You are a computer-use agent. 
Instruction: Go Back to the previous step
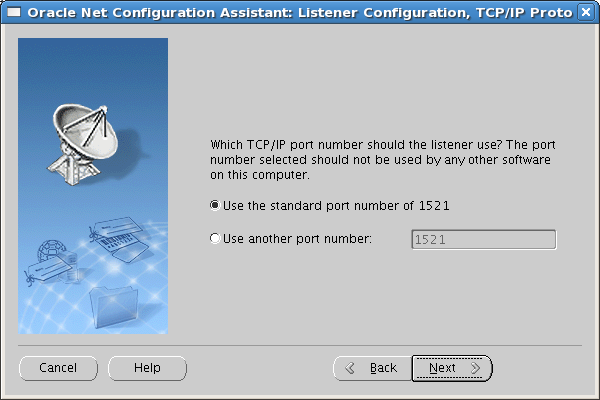coord(372,368)
